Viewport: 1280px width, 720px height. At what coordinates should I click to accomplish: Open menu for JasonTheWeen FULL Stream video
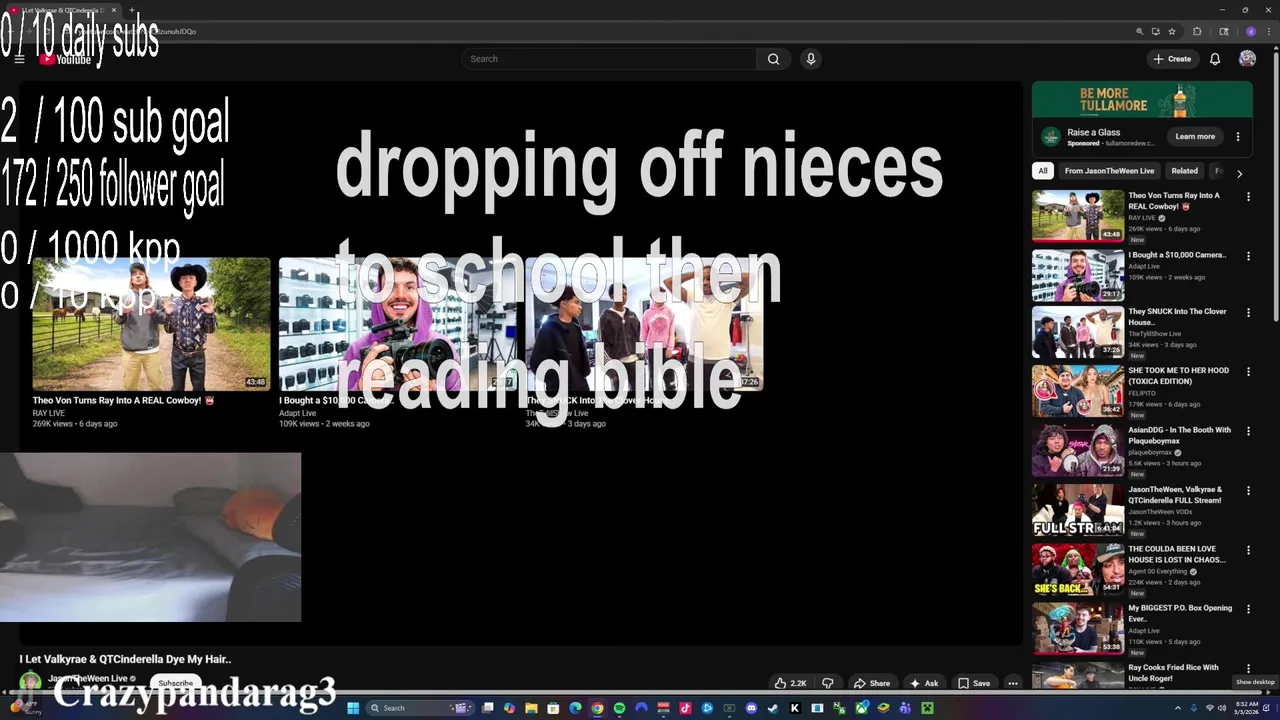coord(1248,491)
